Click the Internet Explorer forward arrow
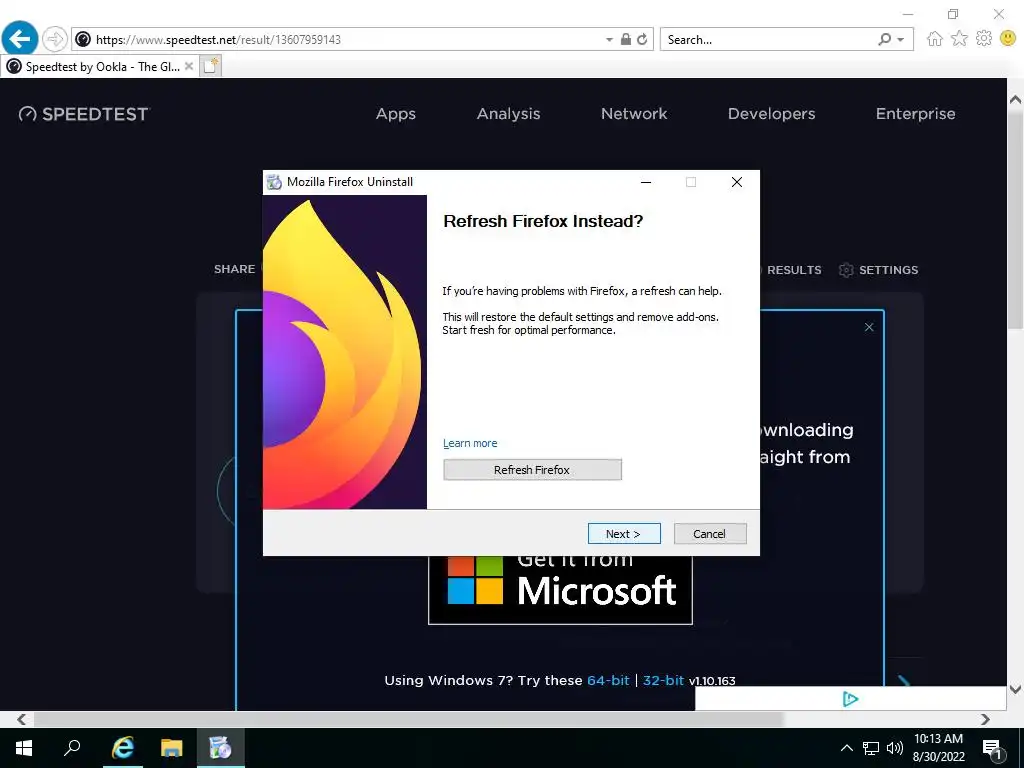This screenshot has width=1024, height=768. click(x=55, y=39)
